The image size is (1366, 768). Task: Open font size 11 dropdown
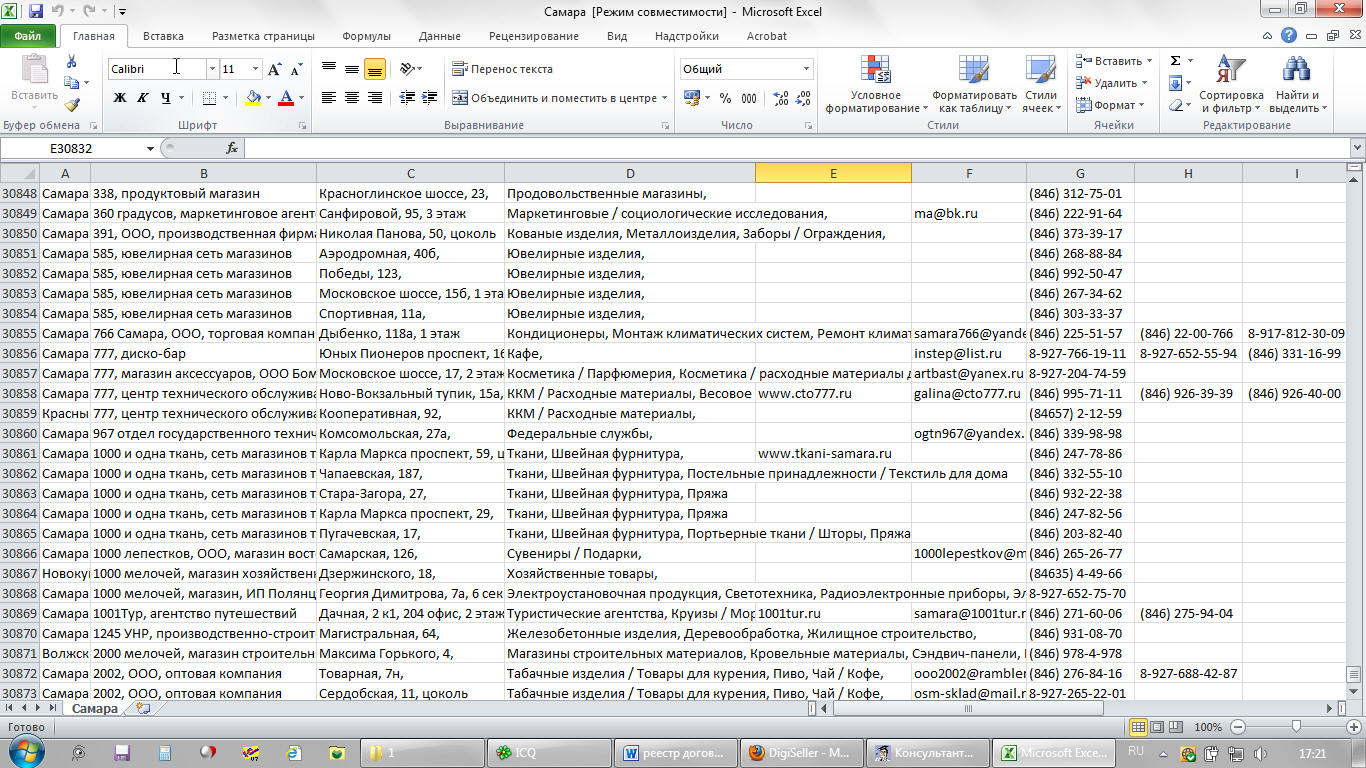[255, 69]
